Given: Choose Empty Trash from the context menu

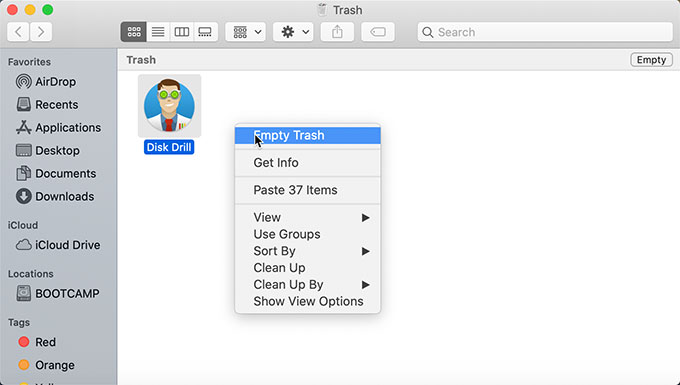Looking at the screenshot, I should [x=307, y=135].
